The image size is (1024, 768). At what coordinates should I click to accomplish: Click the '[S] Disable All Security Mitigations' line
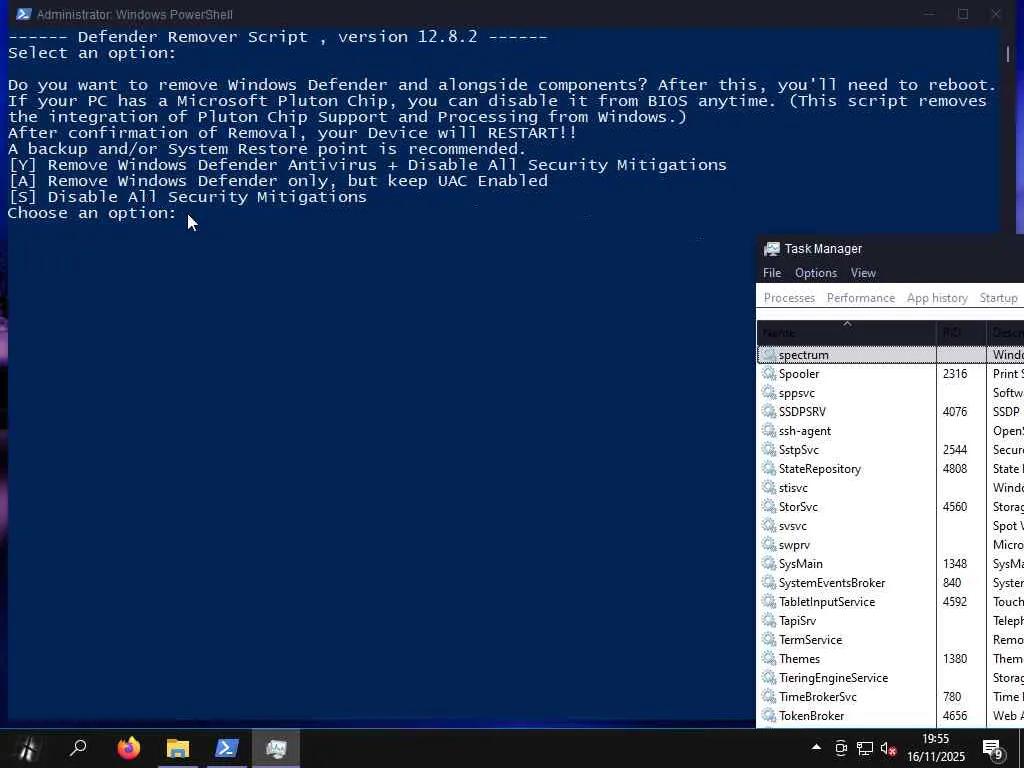point(187,197)
